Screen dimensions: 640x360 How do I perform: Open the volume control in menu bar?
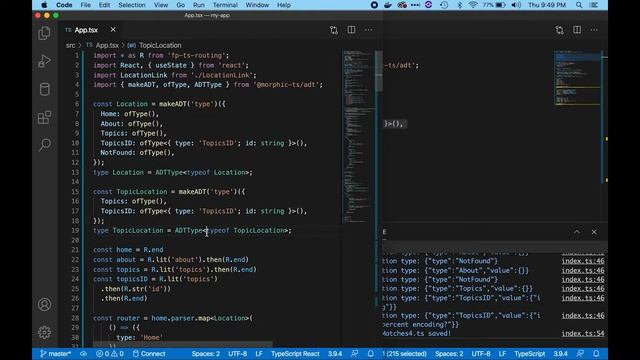[516, 5]
